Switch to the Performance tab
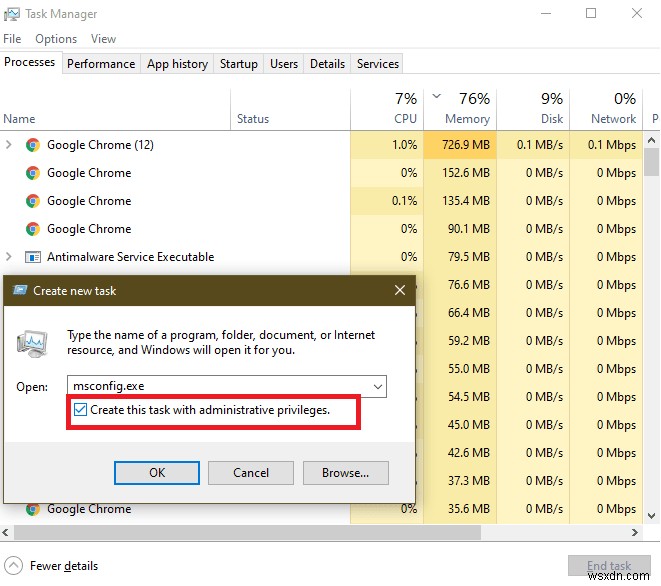This screenshot has width=661, height=586. [x=101, y=64]
